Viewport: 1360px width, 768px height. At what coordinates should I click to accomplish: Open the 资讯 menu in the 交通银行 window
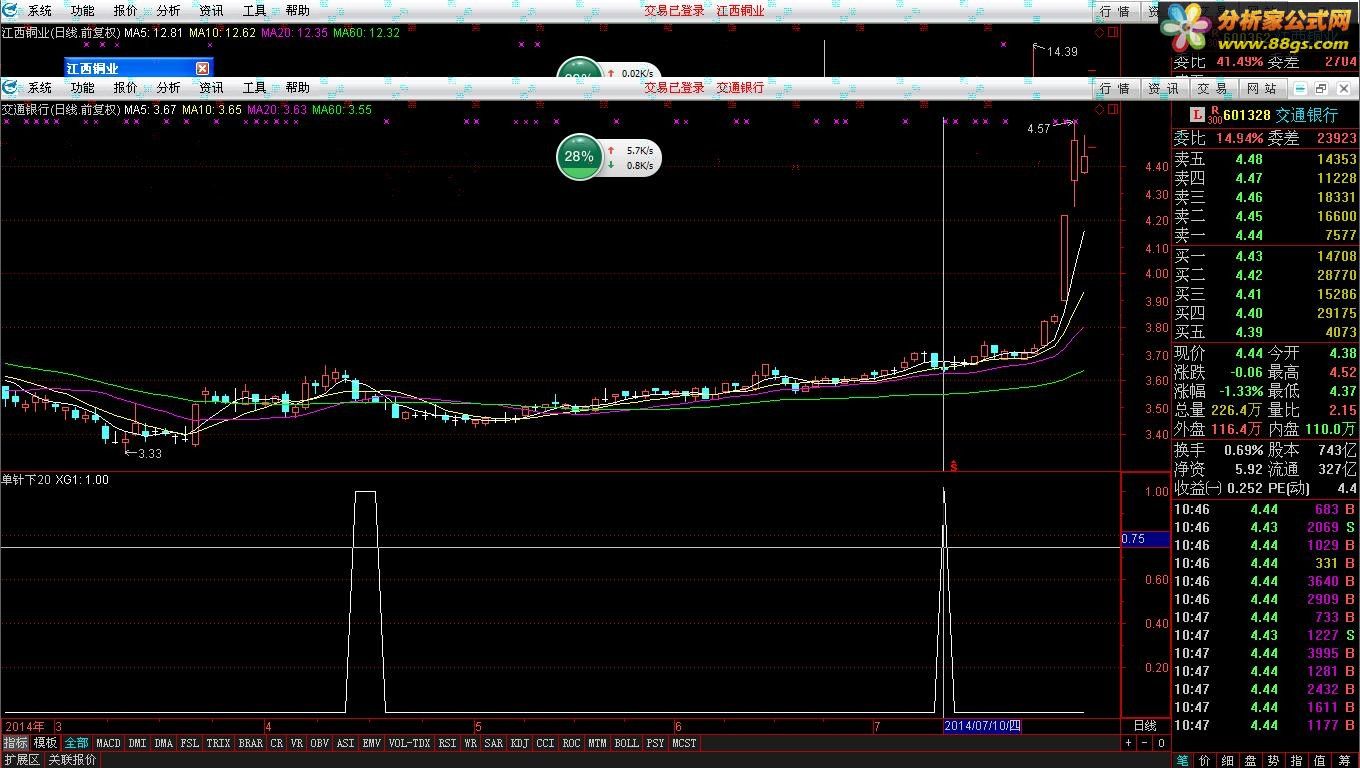click(212, 88)
